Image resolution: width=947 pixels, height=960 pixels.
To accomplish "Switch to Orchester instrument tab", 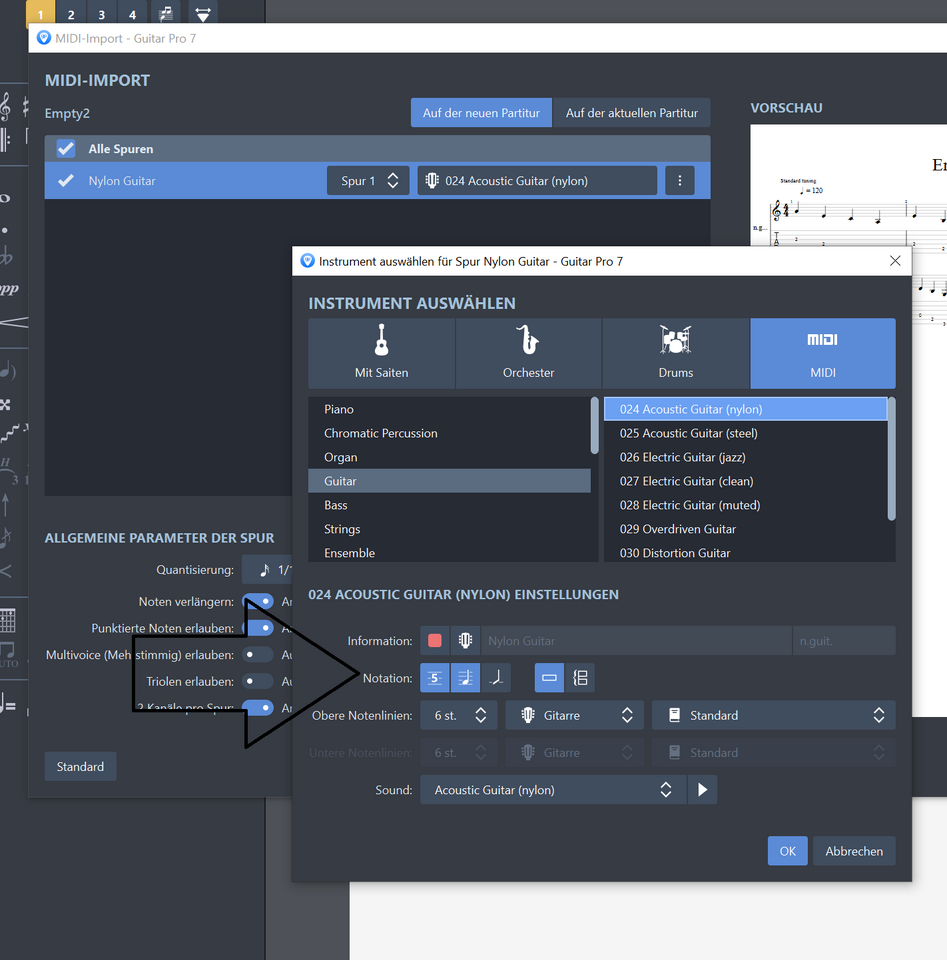I will click(529, 353).
